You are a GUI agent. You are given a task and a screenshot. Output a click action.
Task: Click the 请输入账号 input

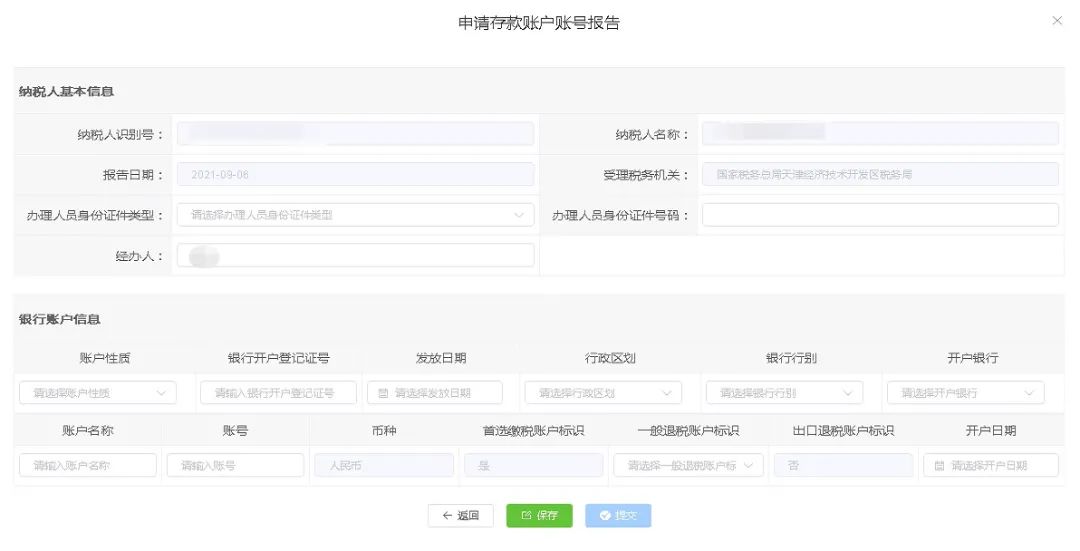pos(235,466)
